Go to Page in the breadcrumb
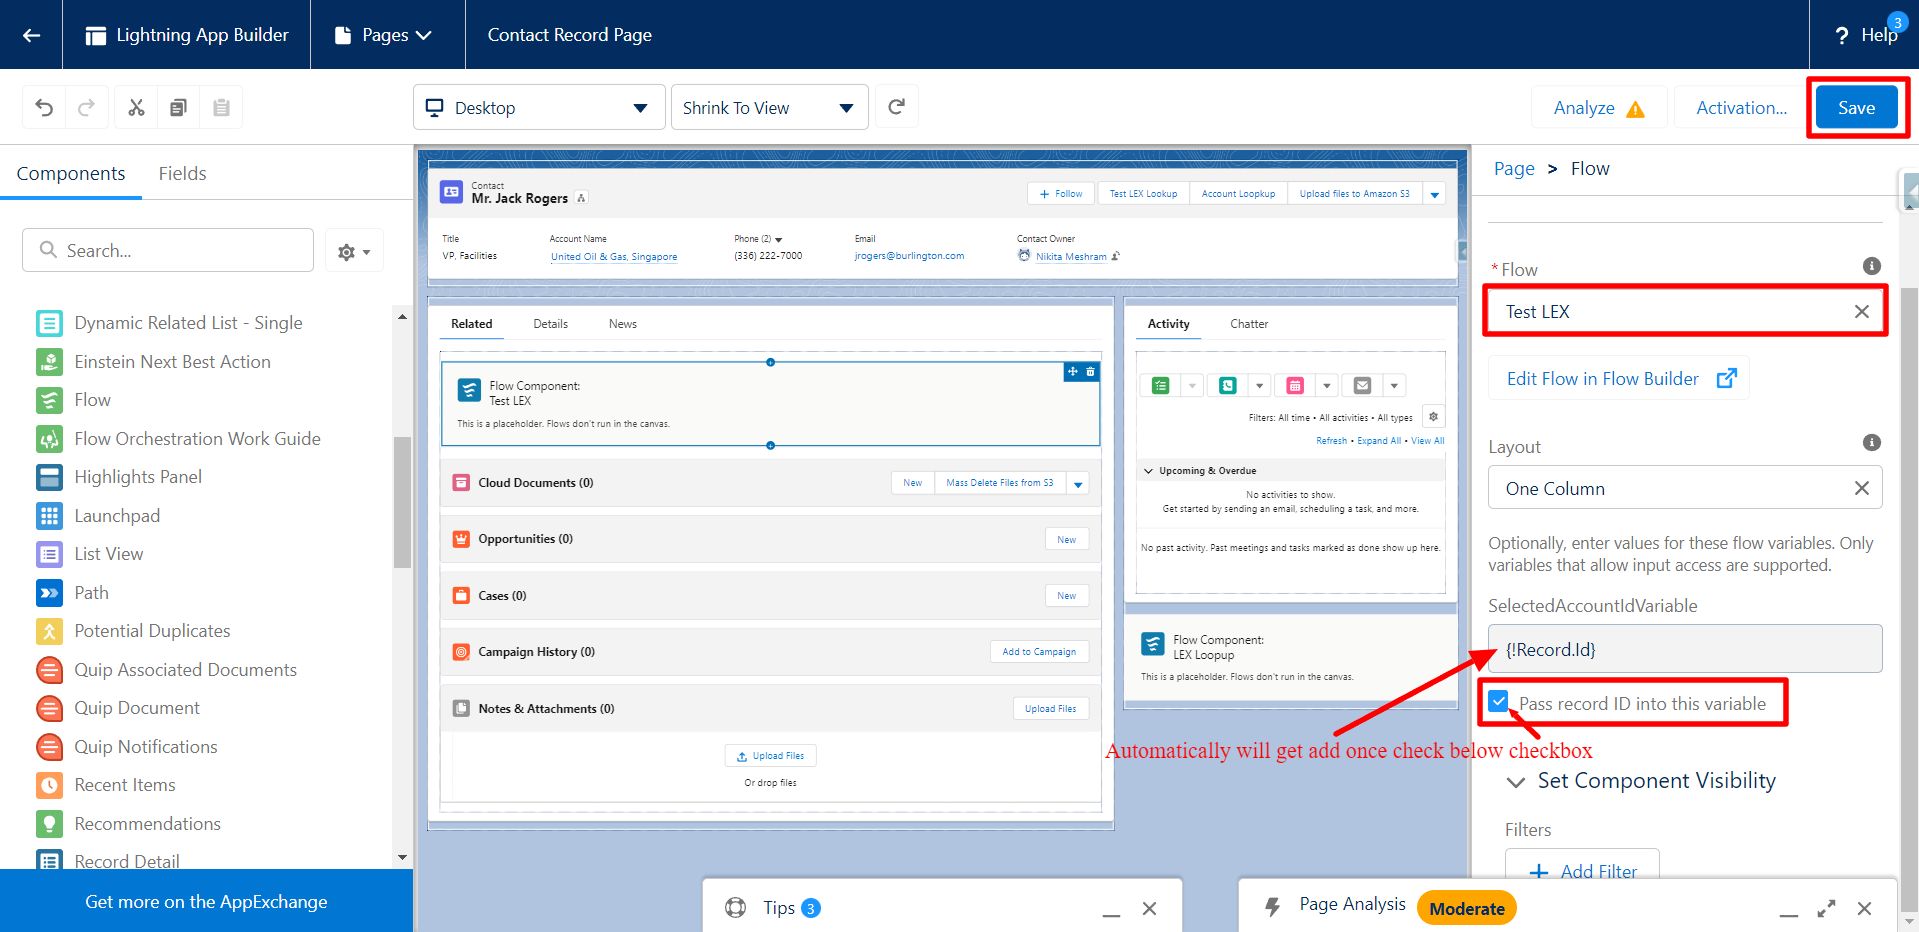1919x932 pixels. [x=1514, y=169]
